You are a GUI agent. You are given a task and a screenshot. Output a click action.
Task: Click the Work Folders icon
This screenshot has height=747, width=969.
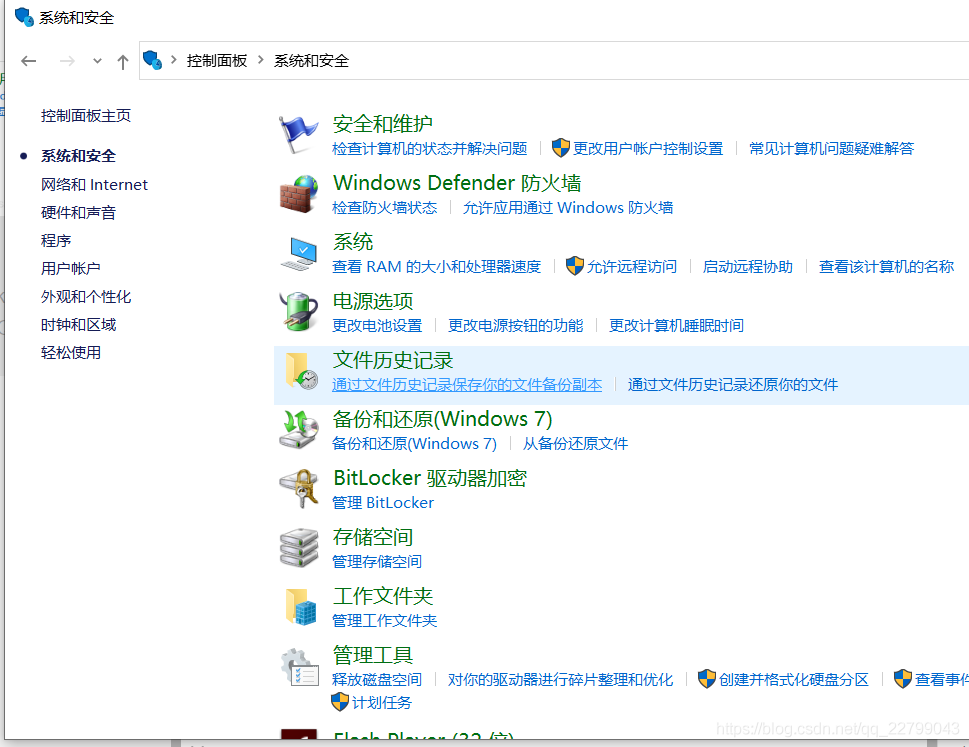pos(301,606)
